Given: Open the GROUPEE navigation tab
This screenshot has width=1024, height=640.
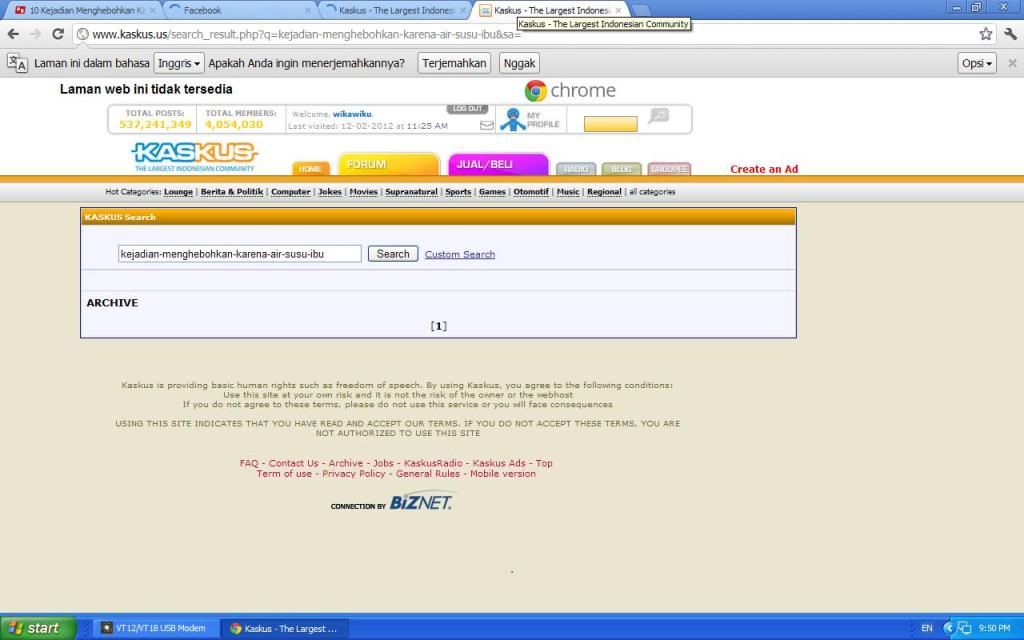Looking at the screenshot, I should [669, 169].
